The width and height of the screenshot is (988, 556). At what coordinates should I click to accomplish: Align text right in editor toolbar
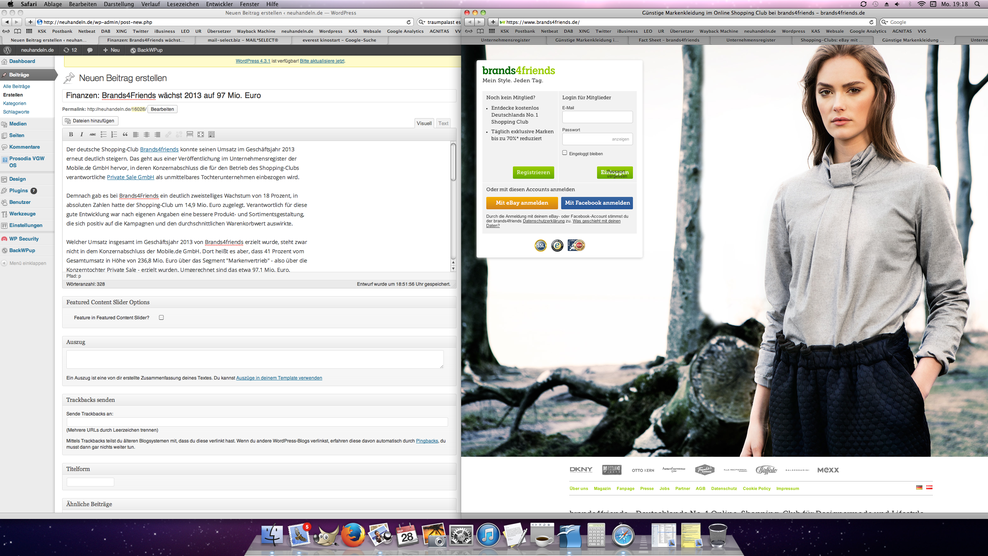[x=157, y=134]
